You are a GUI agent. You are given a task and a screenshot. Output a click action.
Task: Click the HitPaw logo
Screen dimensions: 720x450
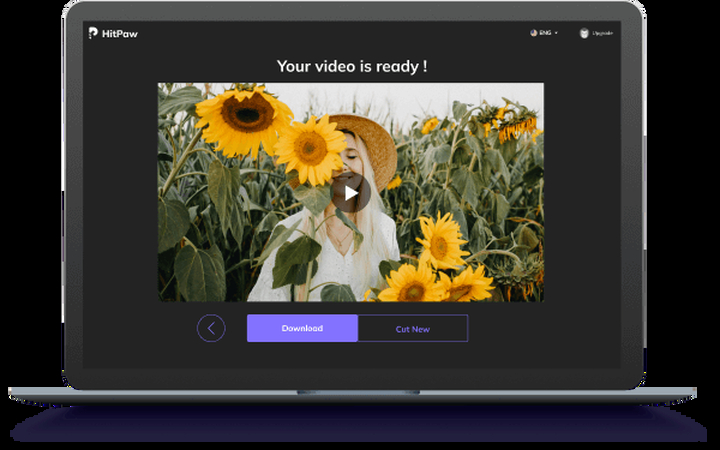[113, 33]
